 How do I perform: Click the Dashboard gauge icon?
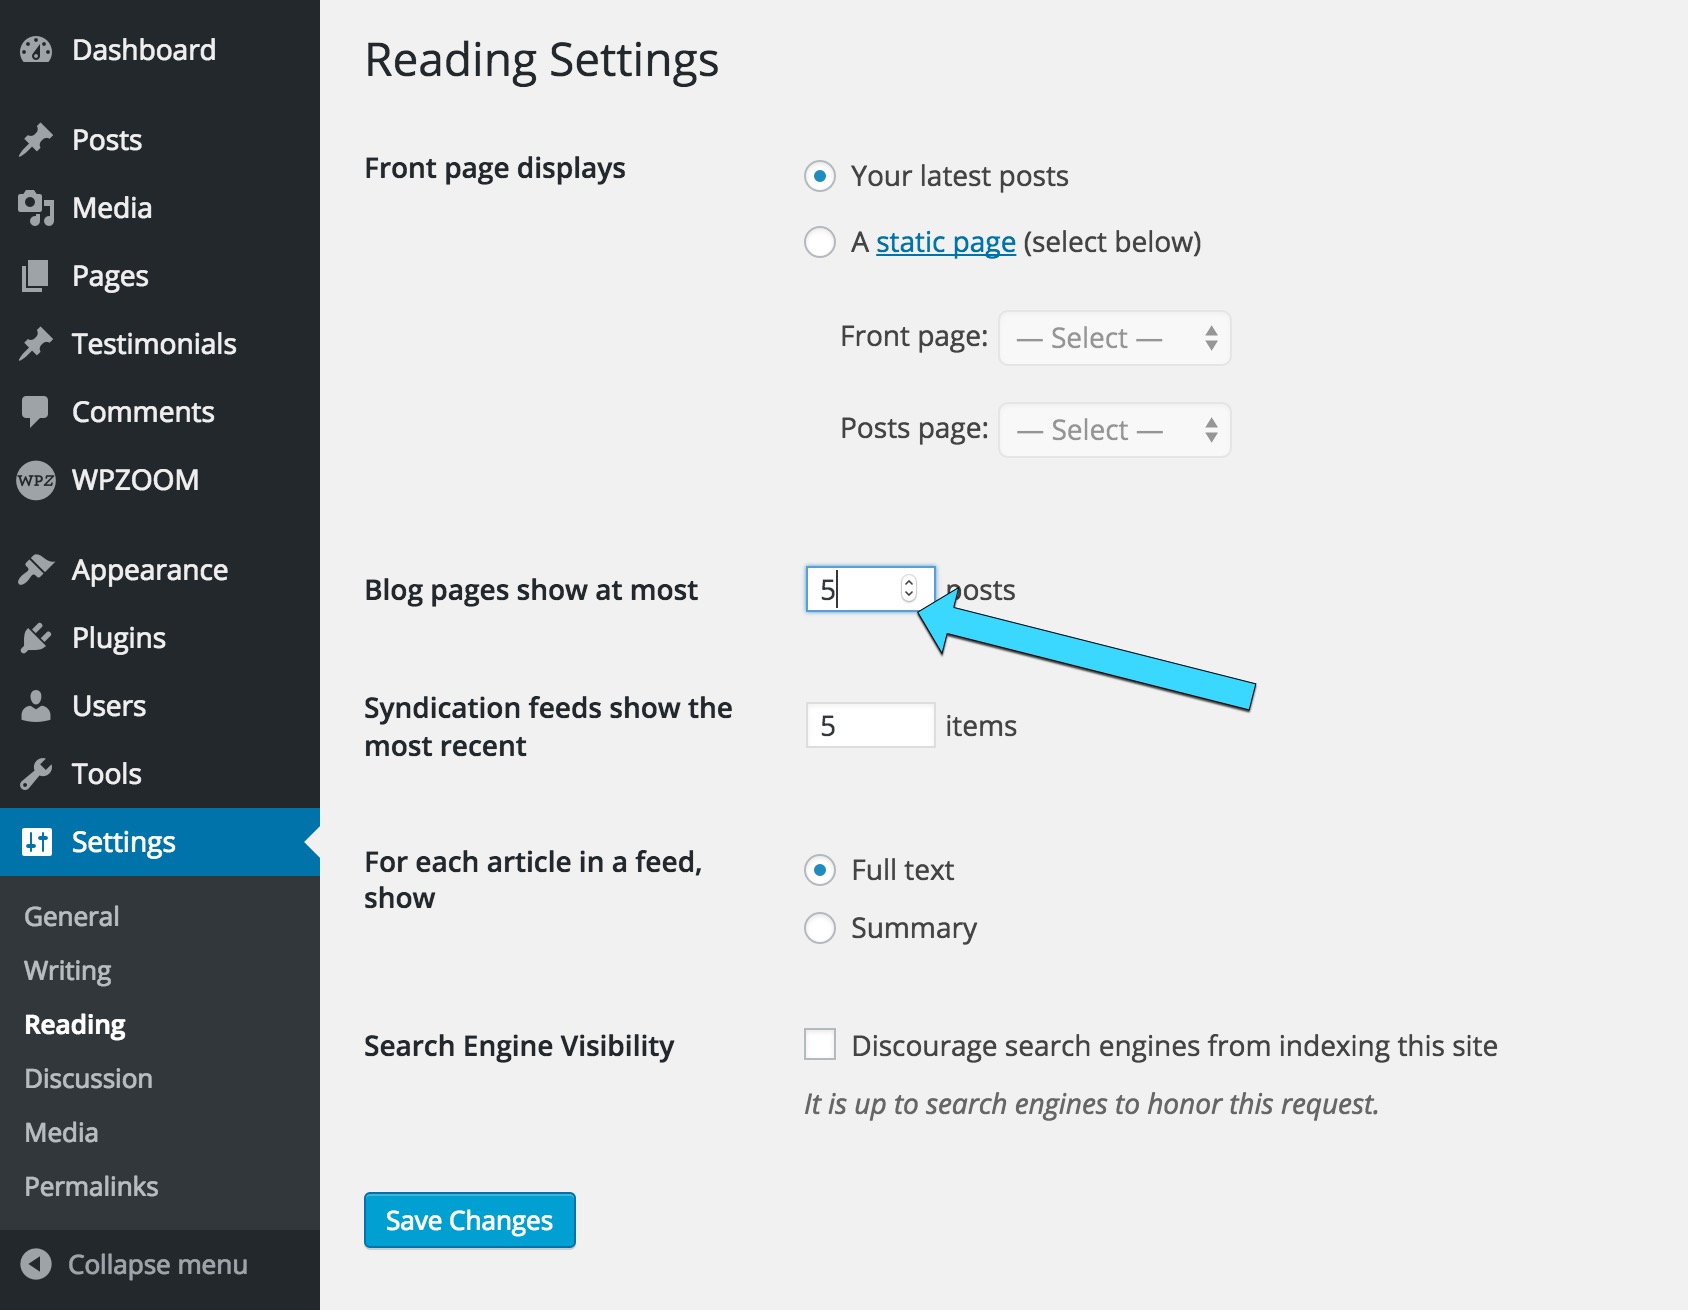[36, 50]
